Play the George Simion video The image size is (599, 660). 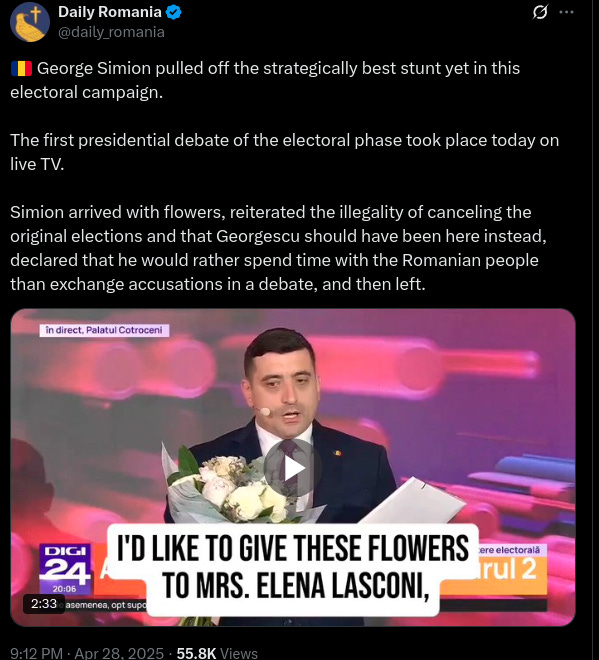(x=293, y=468)
